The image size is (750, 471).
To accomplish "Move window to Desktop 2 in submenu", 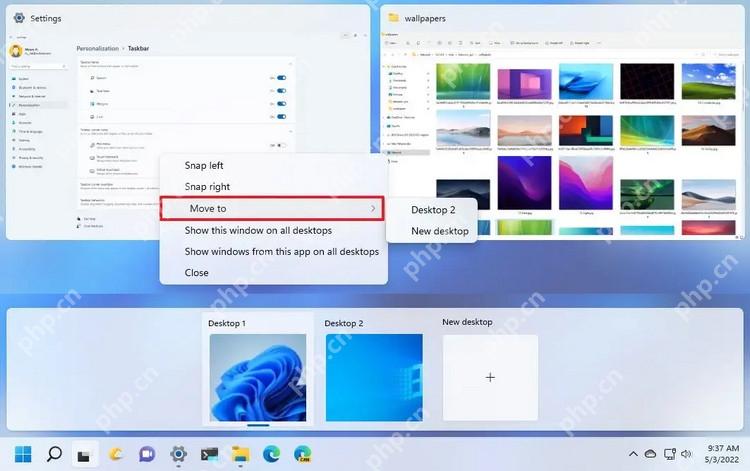I will point(432,210).
